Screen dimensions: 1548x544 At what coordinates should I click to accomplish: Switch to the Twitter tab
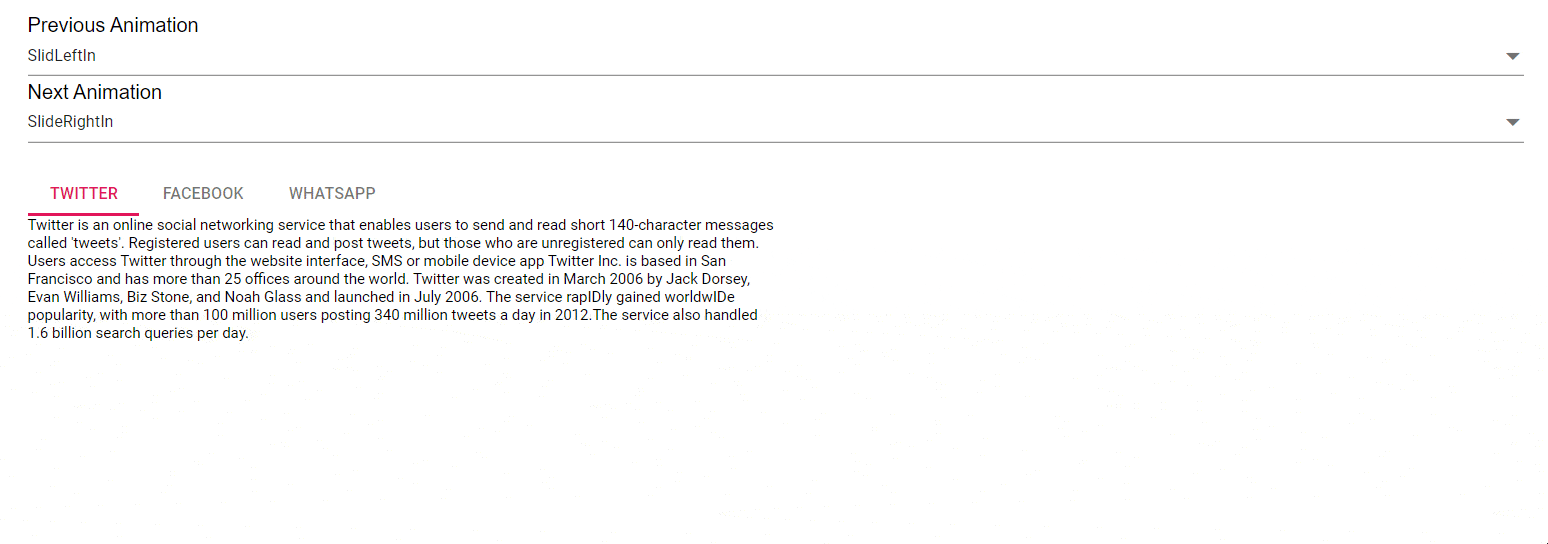coord(84,193)
